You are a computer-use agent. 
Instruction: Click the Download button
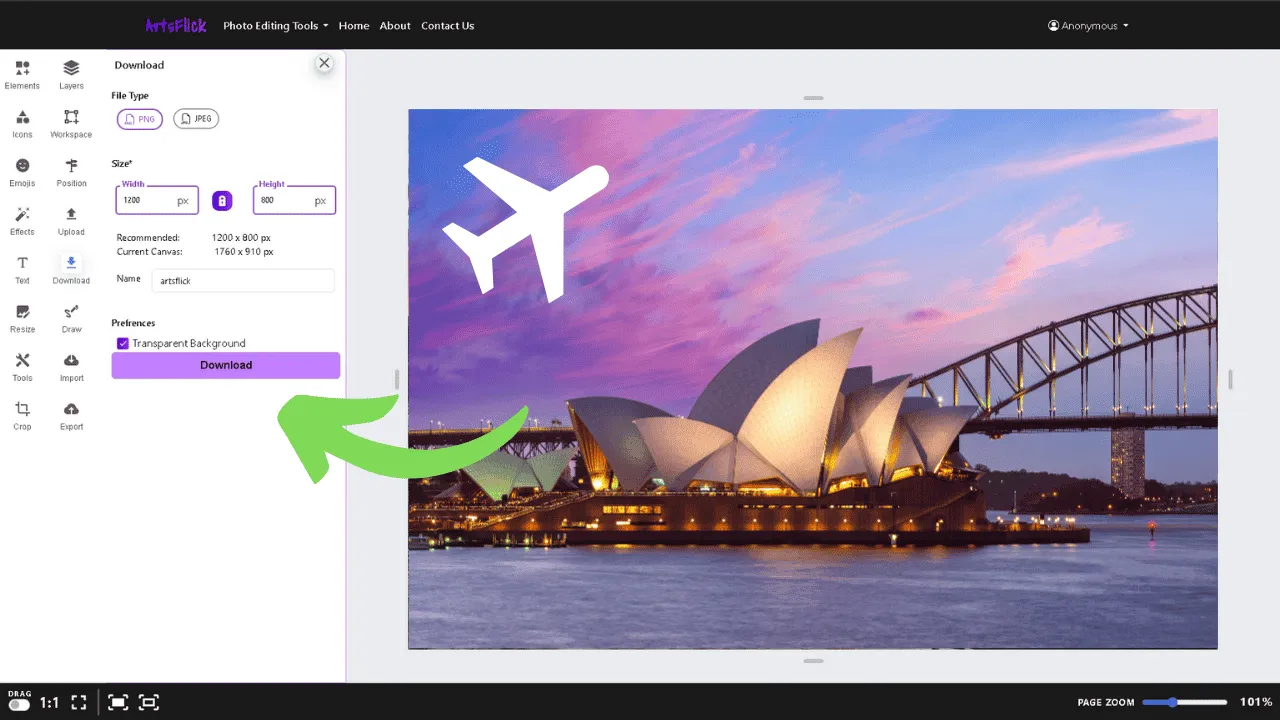coord(225,365)
